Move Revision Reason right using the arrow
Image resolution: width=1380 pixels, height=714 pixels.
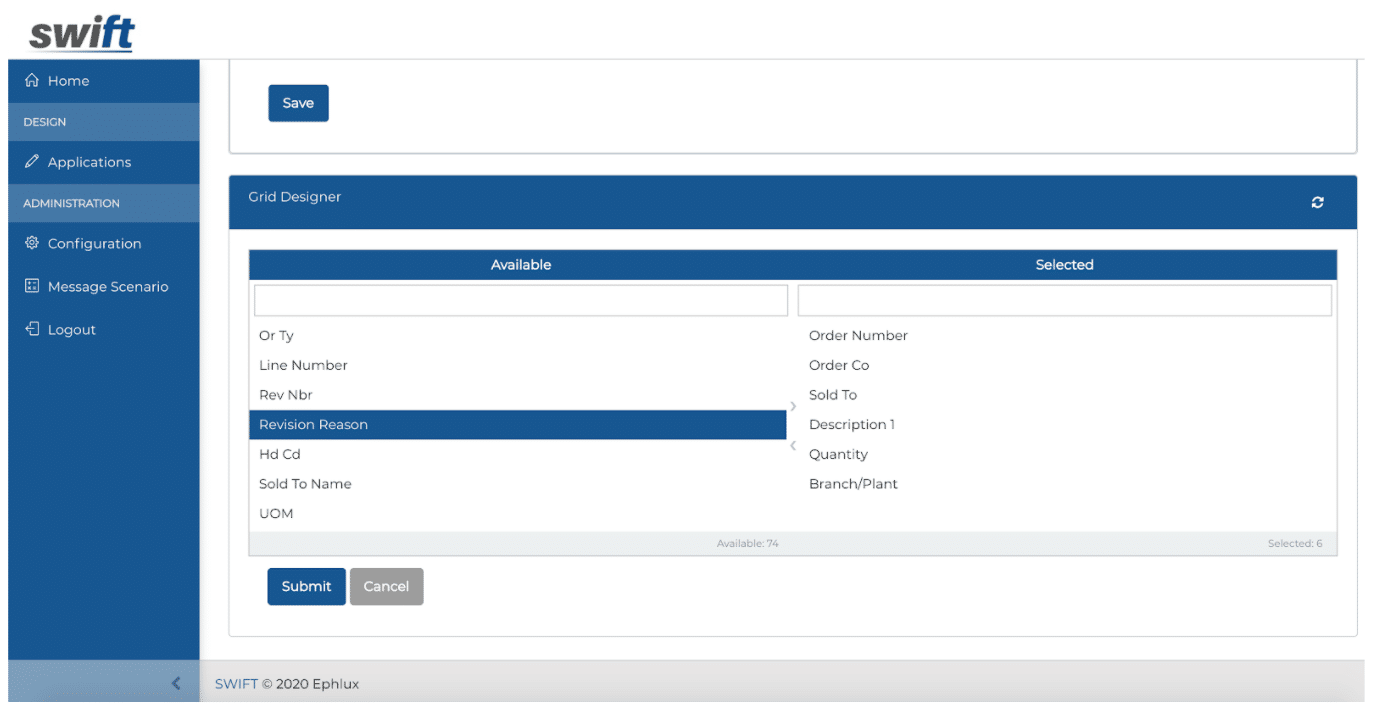(x=792, y=407)
